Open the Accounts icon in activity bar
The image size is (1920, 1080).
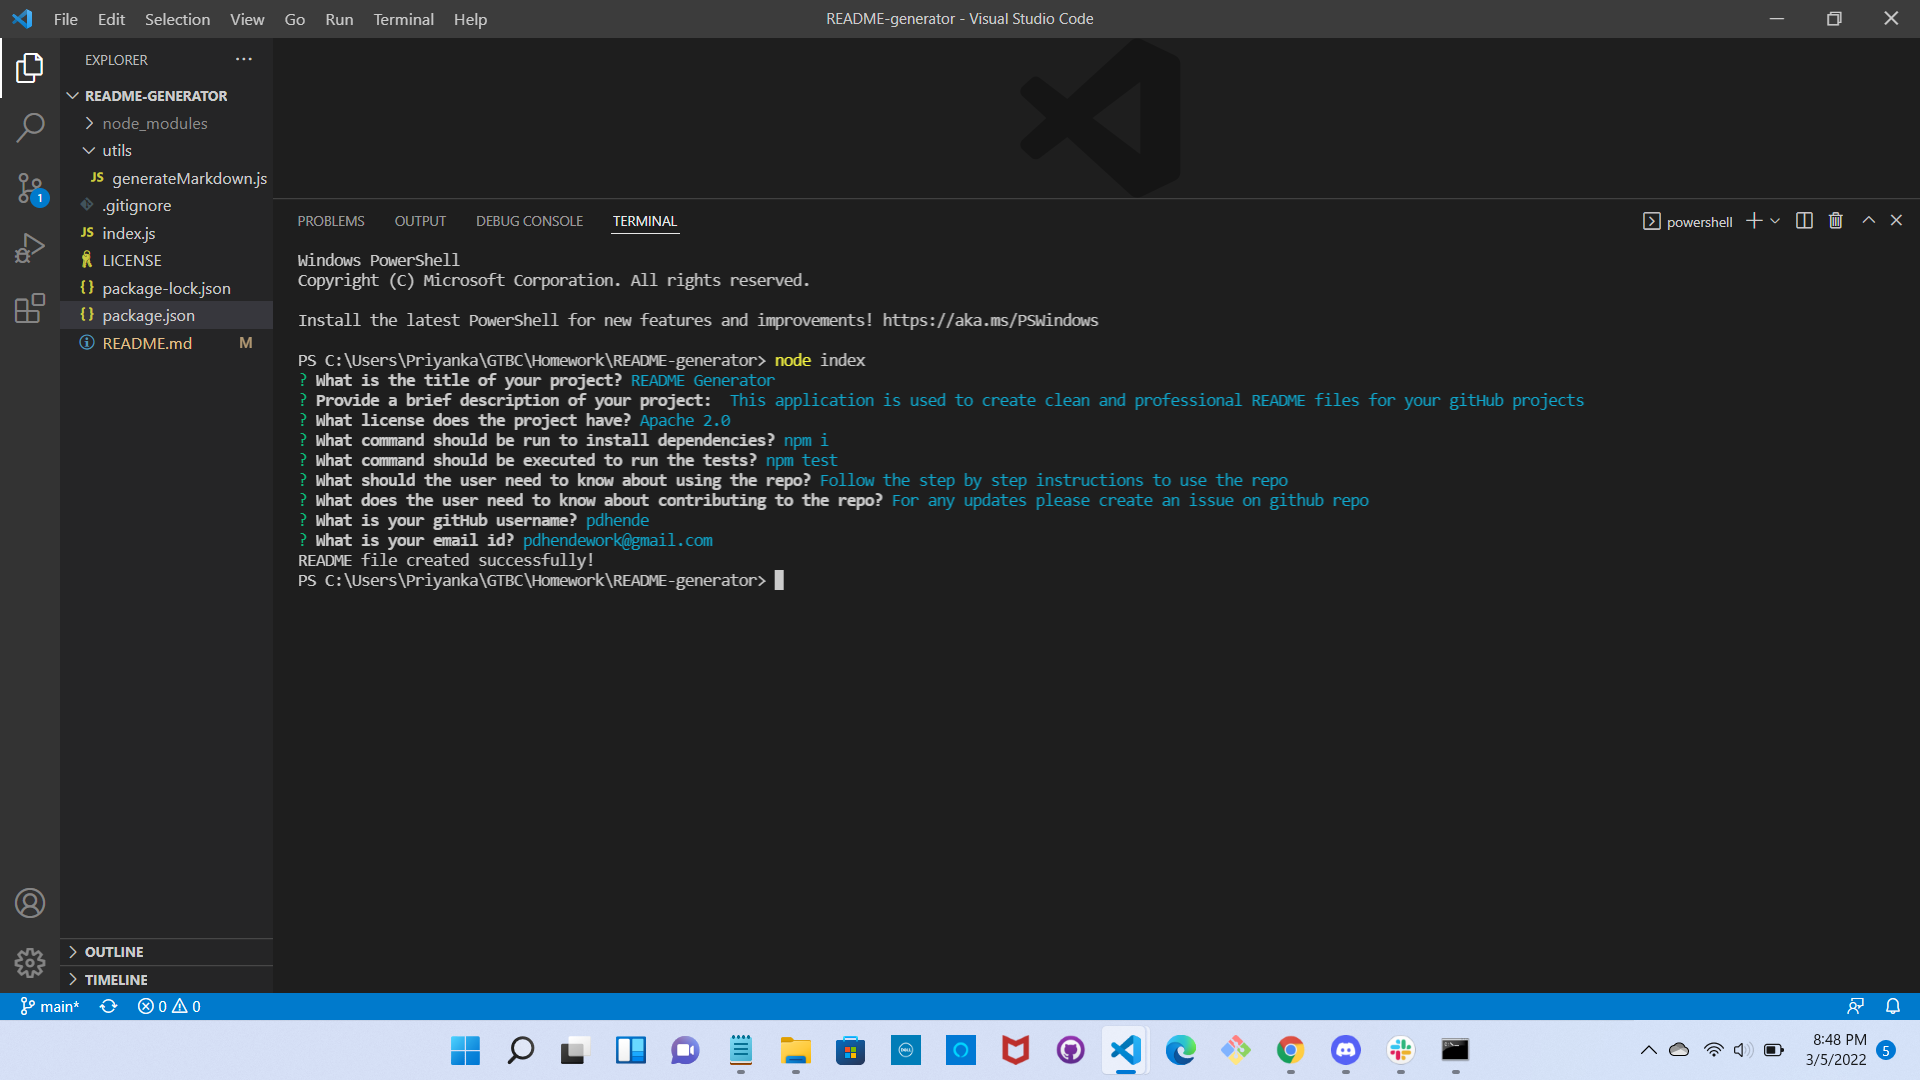pyautogui.click(x=30, y=903)
